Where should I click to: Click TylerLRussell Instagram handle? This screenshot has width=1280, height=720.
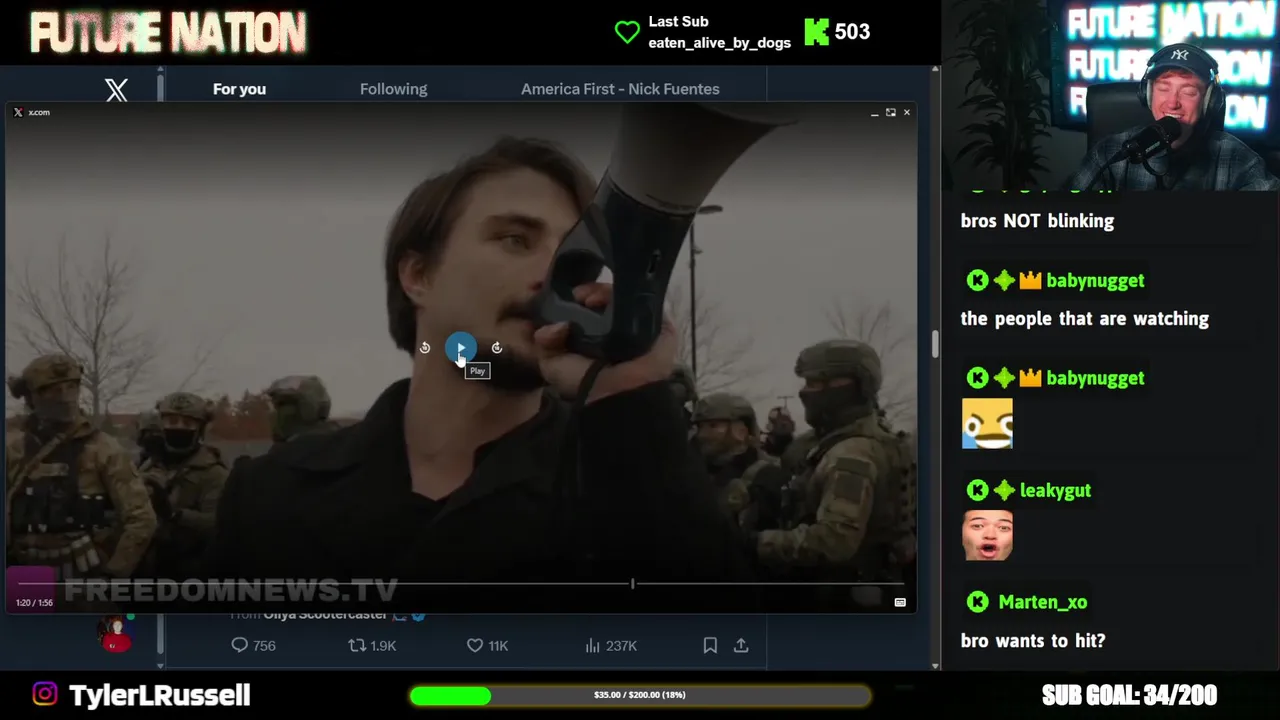tap(159, 695)
